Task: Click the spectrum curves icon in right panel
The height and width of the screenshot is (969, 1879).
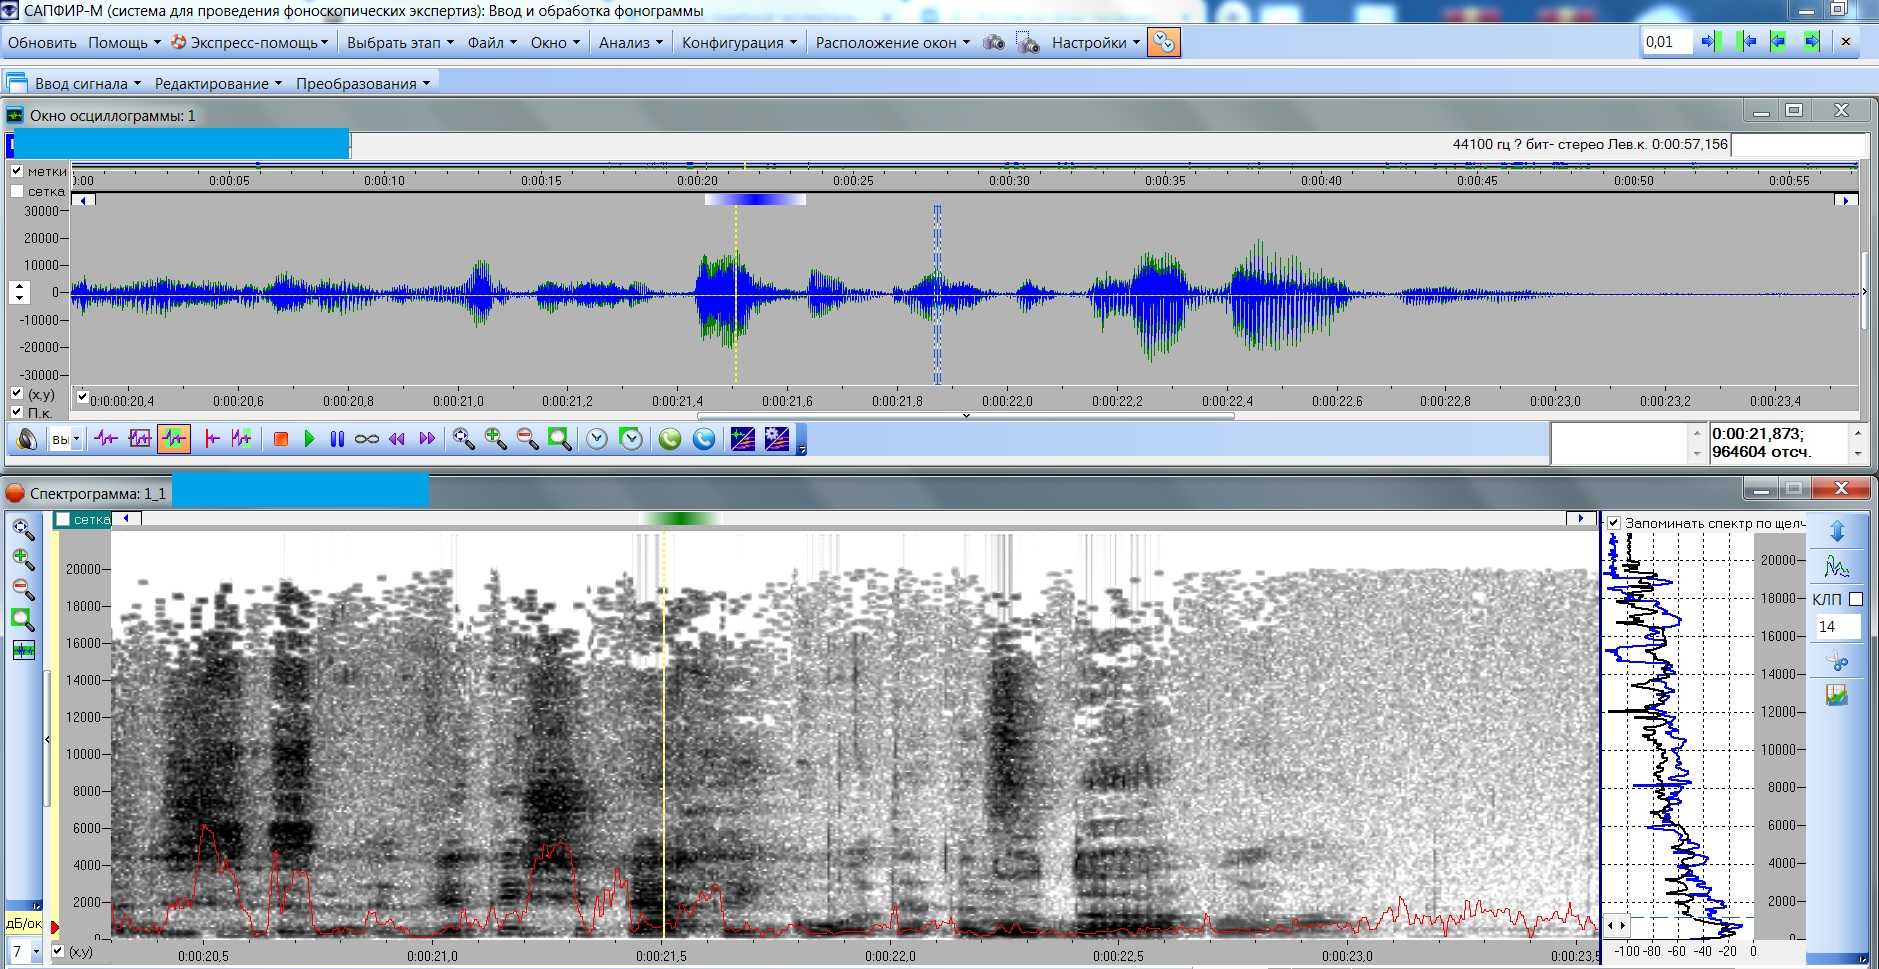Action: (x=1837, y=566)
